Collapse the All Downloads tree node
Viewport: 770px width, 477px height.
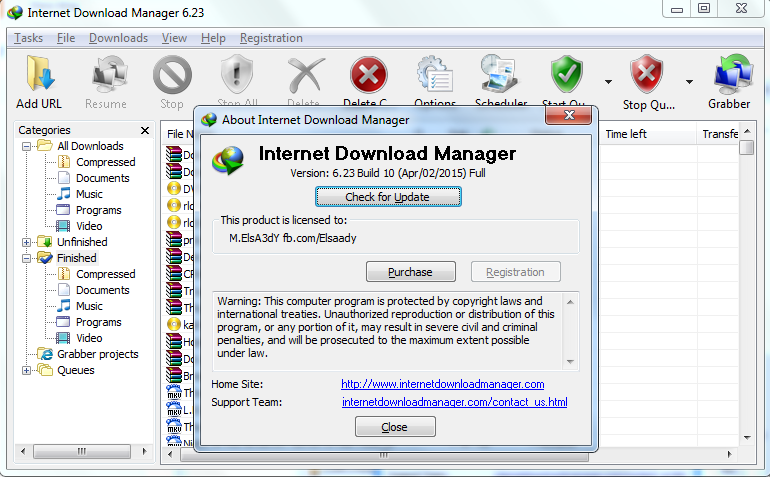tap(27, 146)
